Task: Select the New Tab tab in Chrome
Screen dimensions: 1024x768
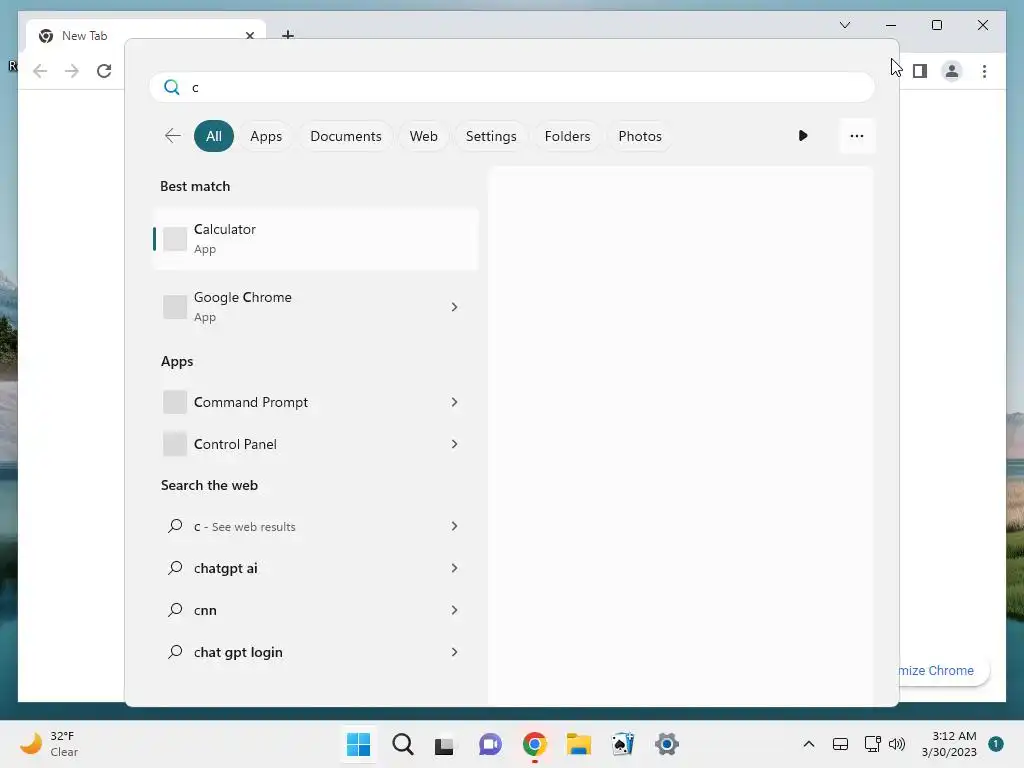Action: [x=146, y=36]
